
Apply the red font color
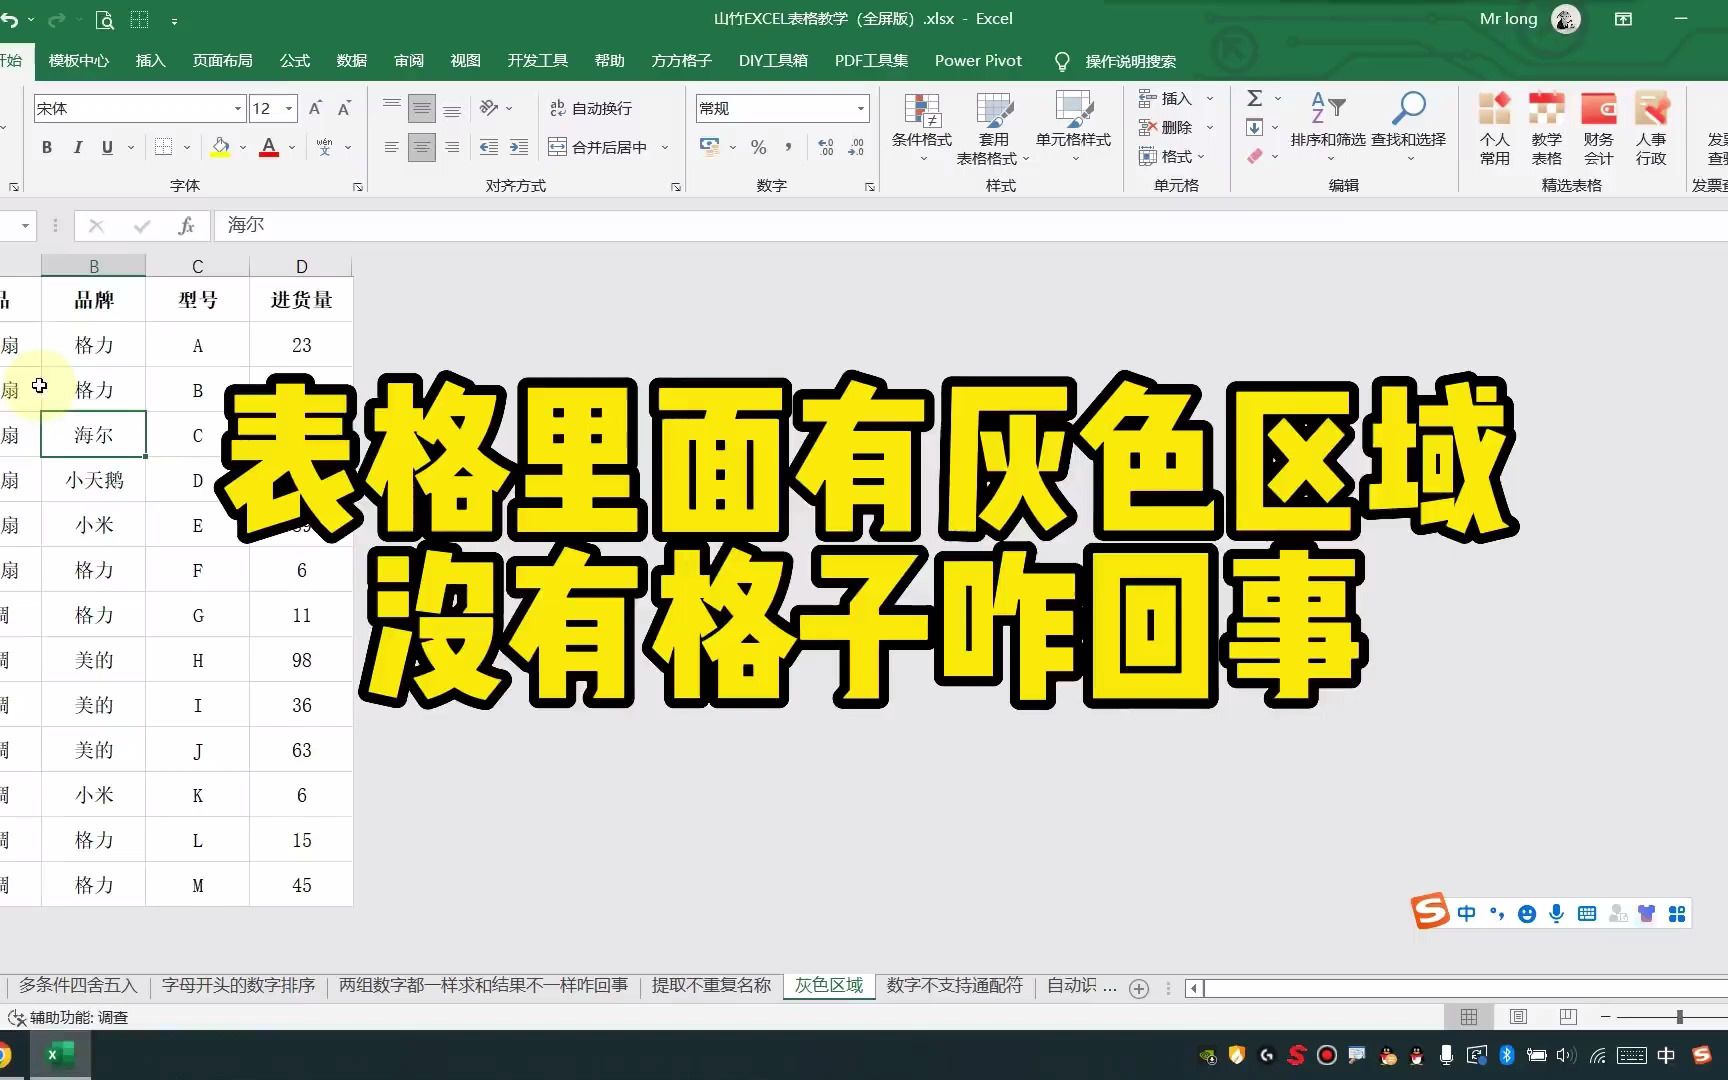(x=269, y=147)
